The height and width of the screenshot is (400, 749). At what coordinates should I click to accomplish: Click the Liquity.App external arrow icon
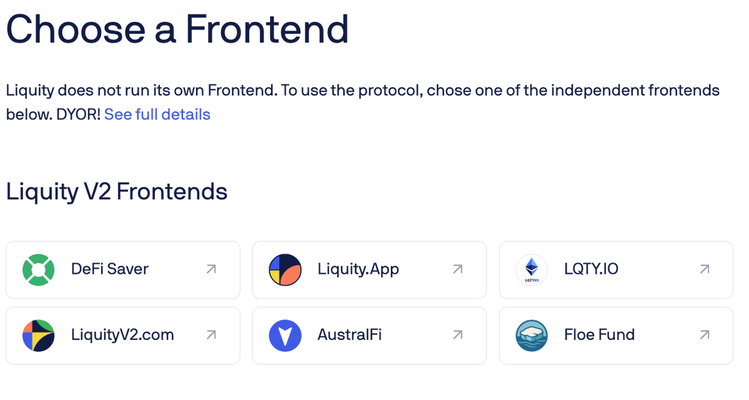click(458, 269)
